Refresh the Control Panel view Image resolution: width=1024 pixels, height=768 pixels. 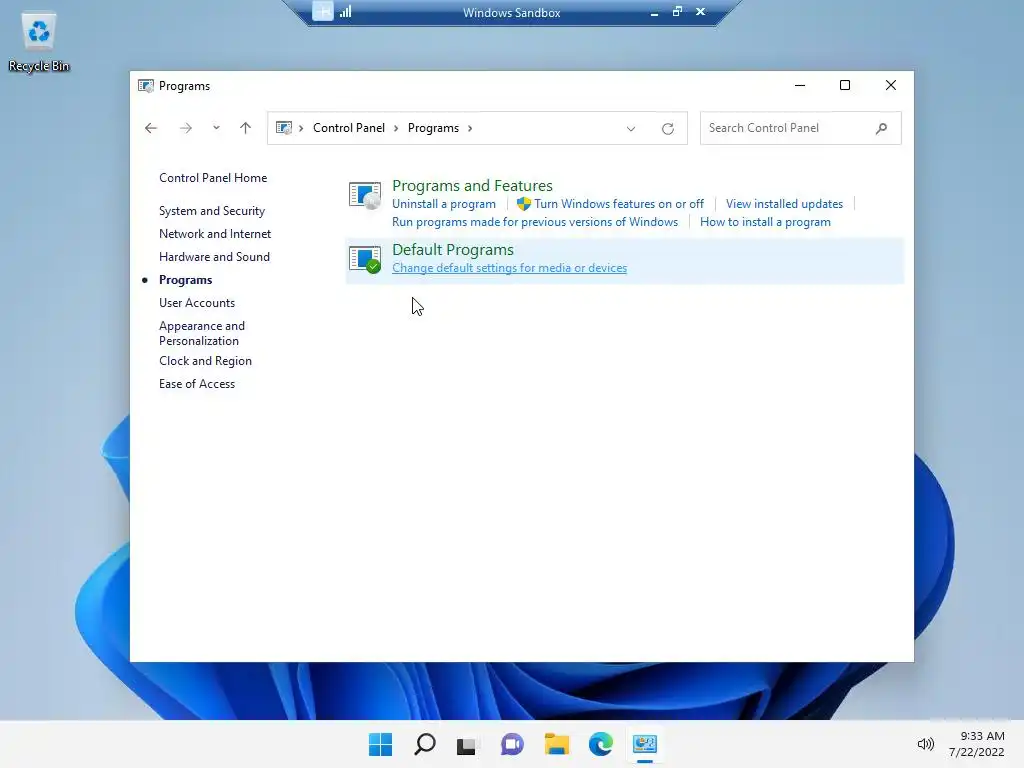(x=667, y=129)
